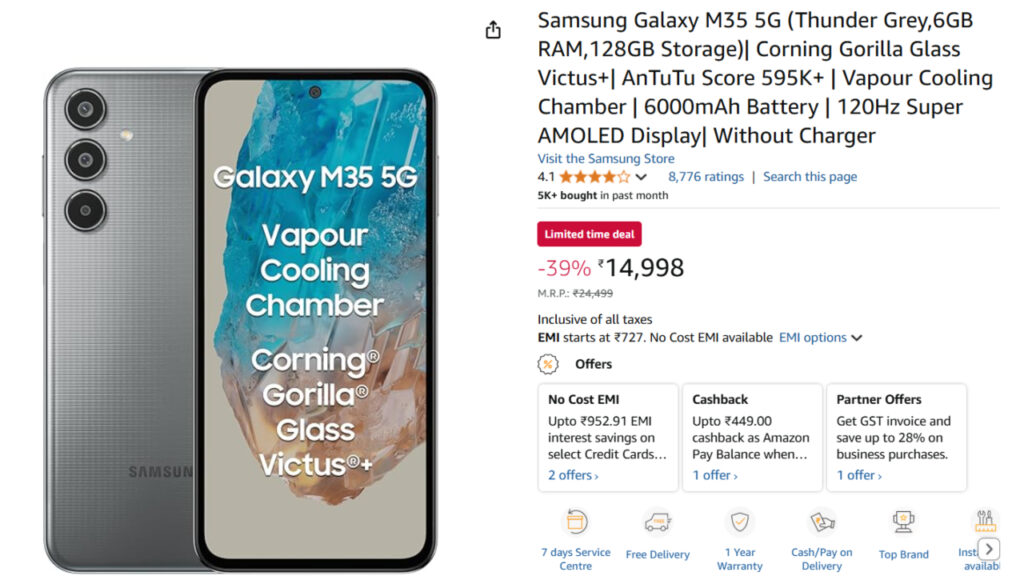Open 2 offers under No Cost EMI

tap(570, 475)
